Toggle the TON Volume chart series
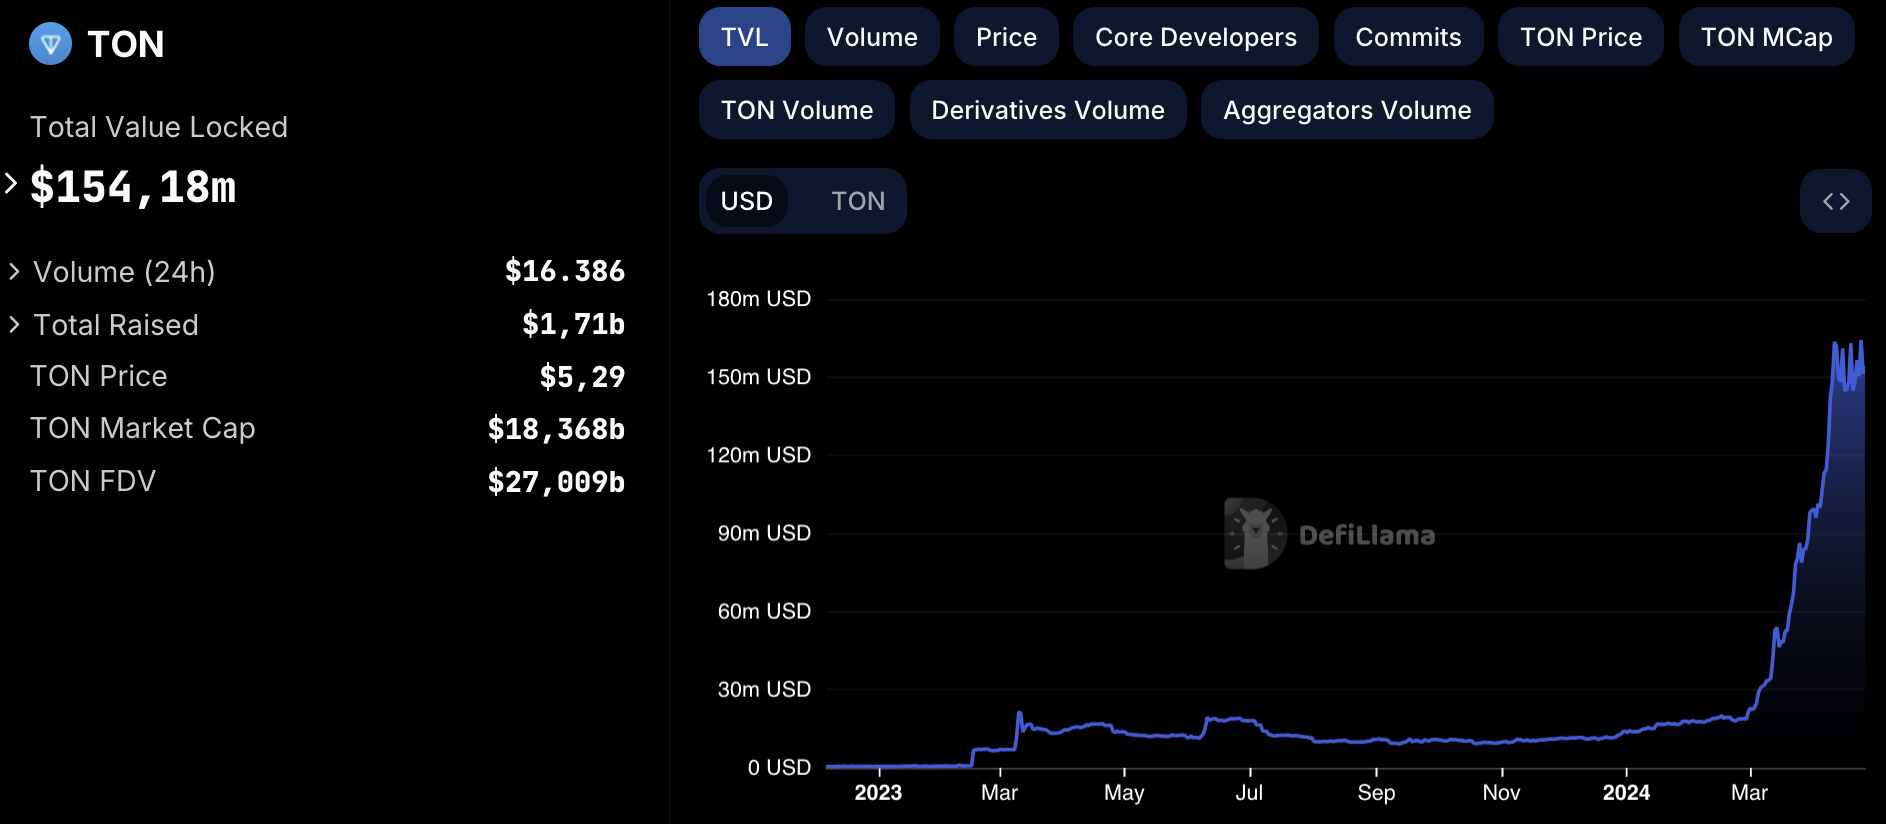This screenshot has width=1886, height=824. click(797, 110)
